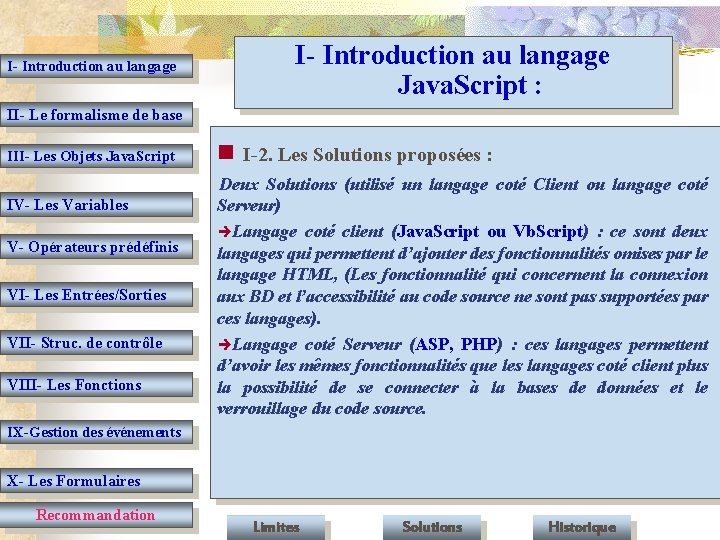Open VI- Les Entrées/Sorties
Viewport: 720px width, 540px height.
96,295
